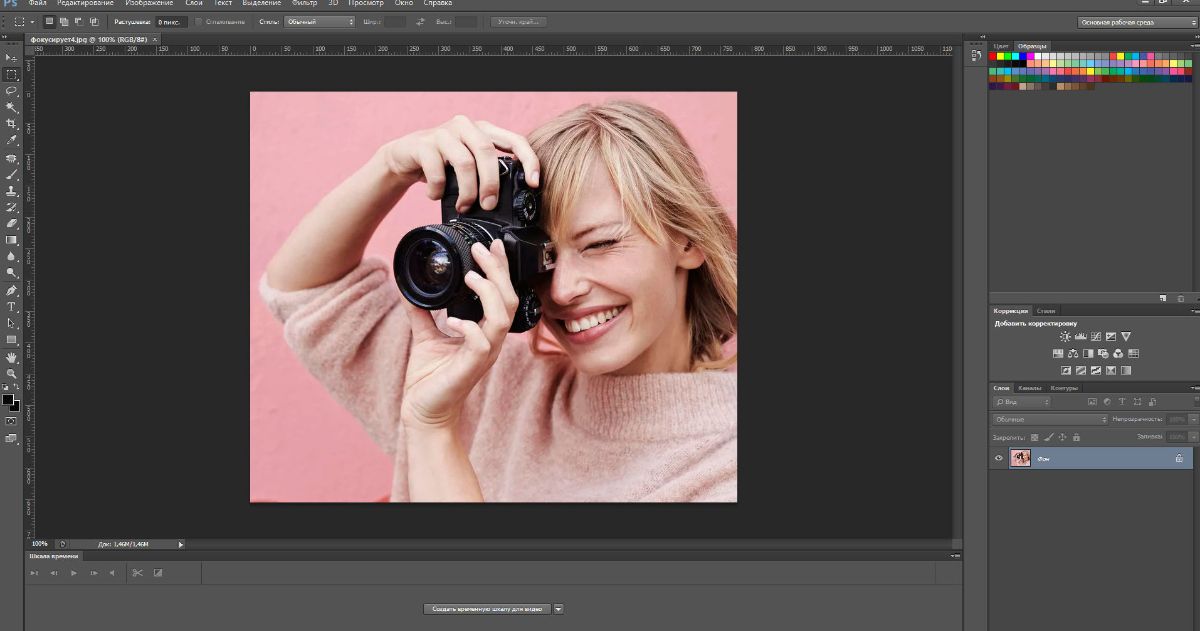The image size is (1200, 631).
Task: Toggle the lock-all padlock in Layers panel
Action: point(1076,437)
